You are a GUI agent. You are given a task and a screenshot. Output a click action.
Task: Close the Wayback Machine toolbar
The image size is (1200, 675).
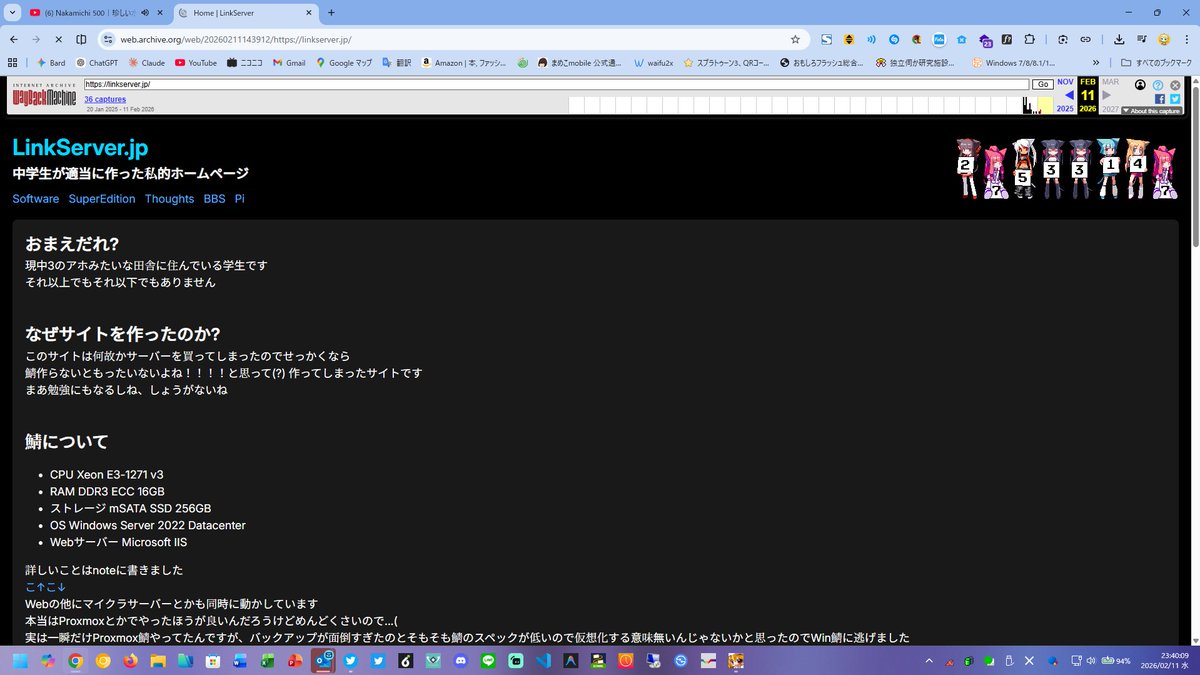coord(1175,85)
